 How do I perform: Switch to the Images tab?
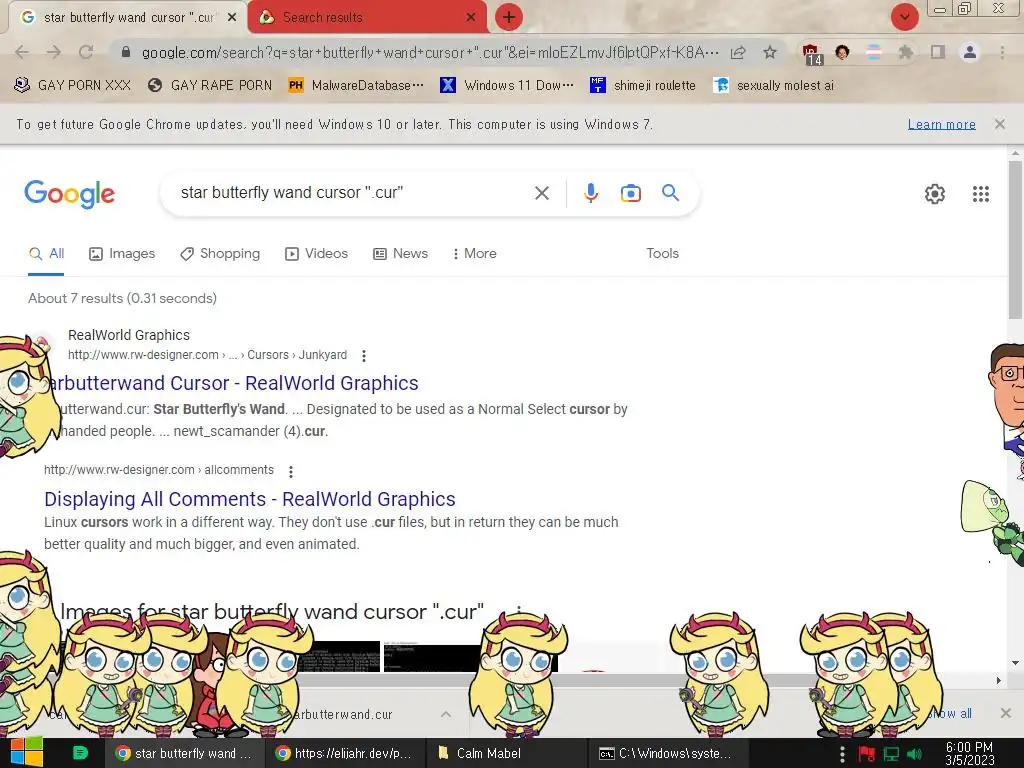(122, 253)
